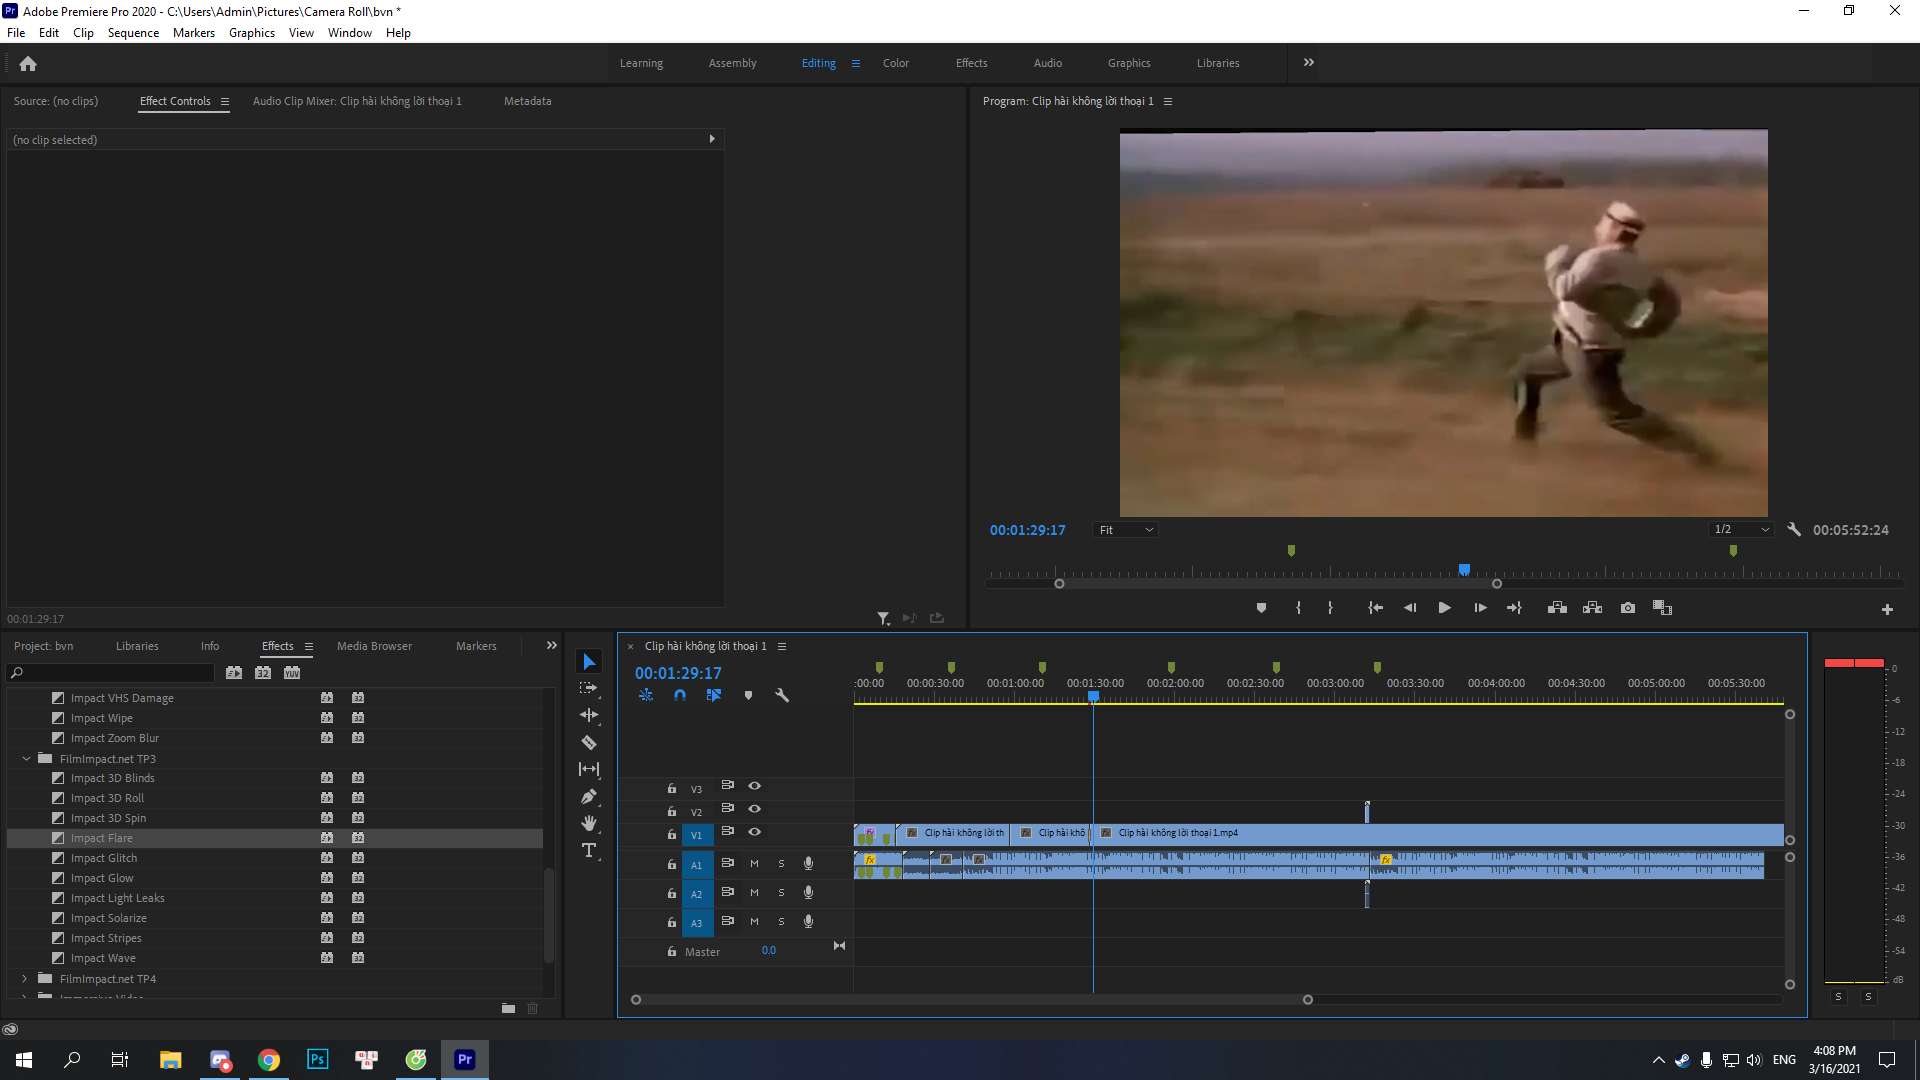Open playback resolution 1/2 dropdown
Image resolution: width=1920 pixels, height=1080 pixels.
(1741, 530)
